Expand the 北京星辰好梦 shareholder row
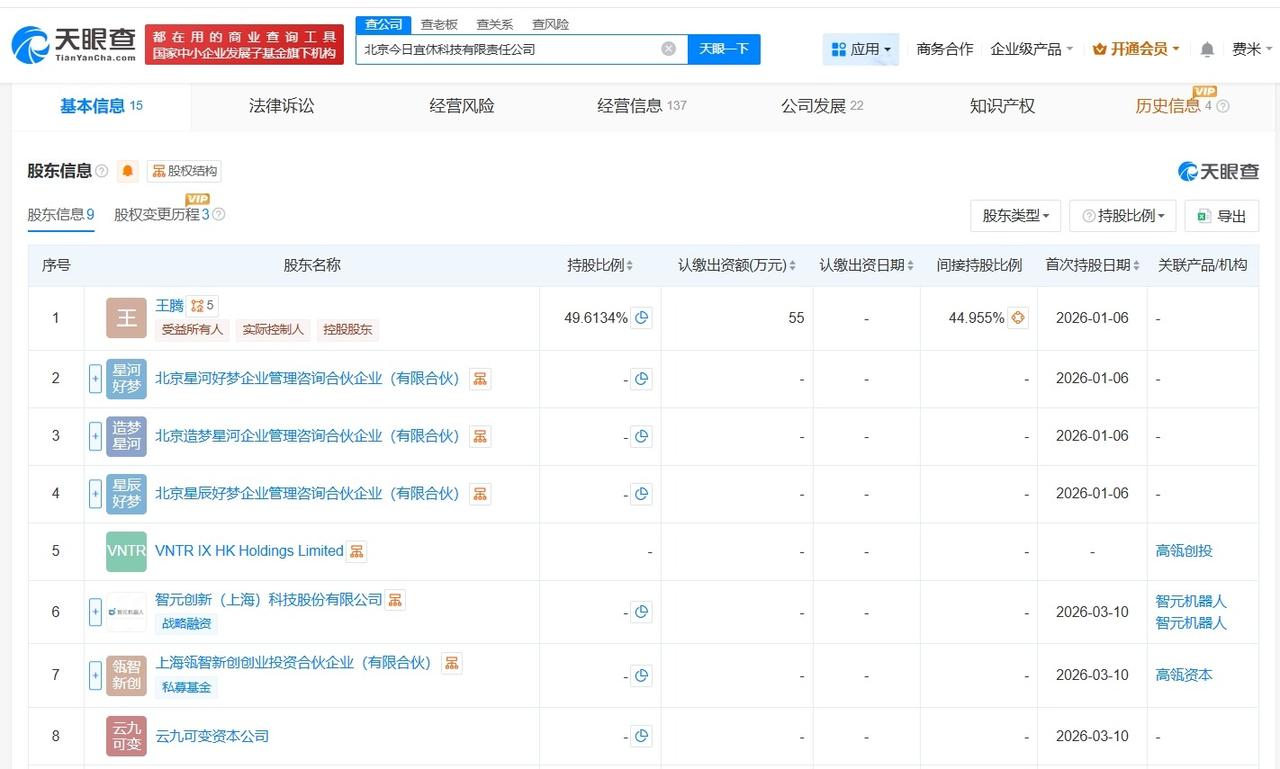 pos(96,494)
